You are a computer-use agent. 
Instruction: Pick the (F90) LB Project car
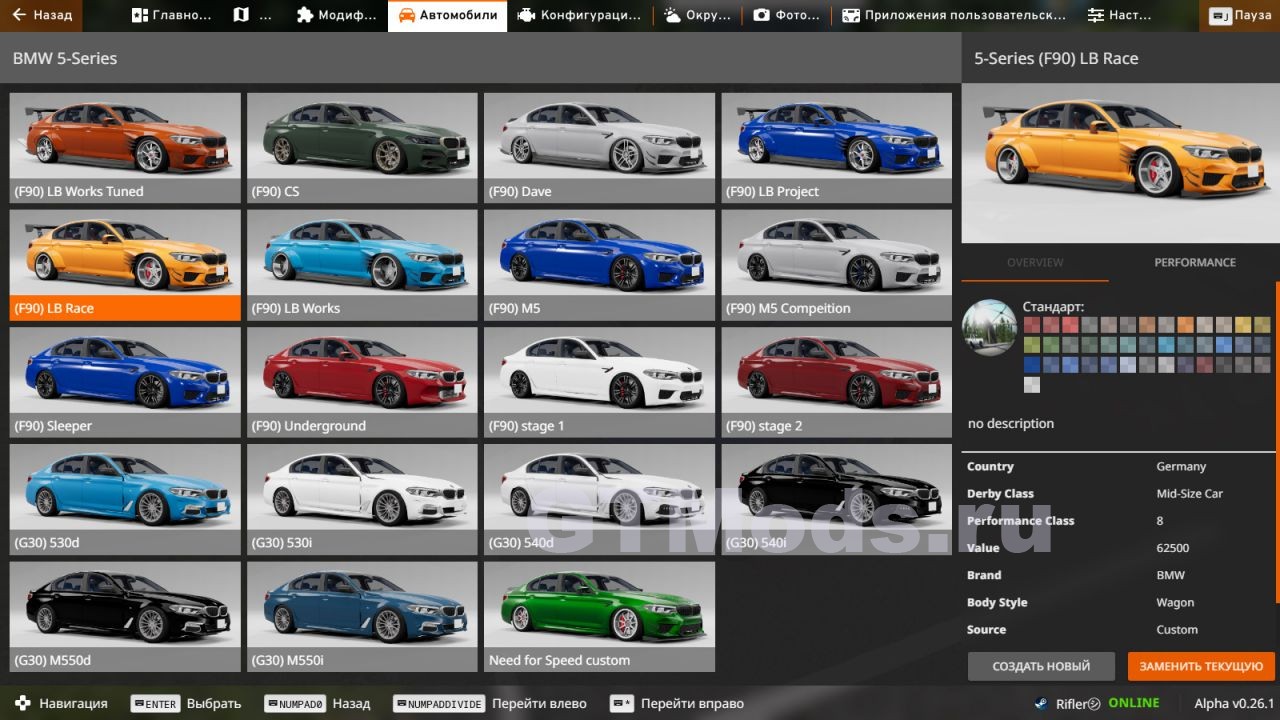pos(836,148)
